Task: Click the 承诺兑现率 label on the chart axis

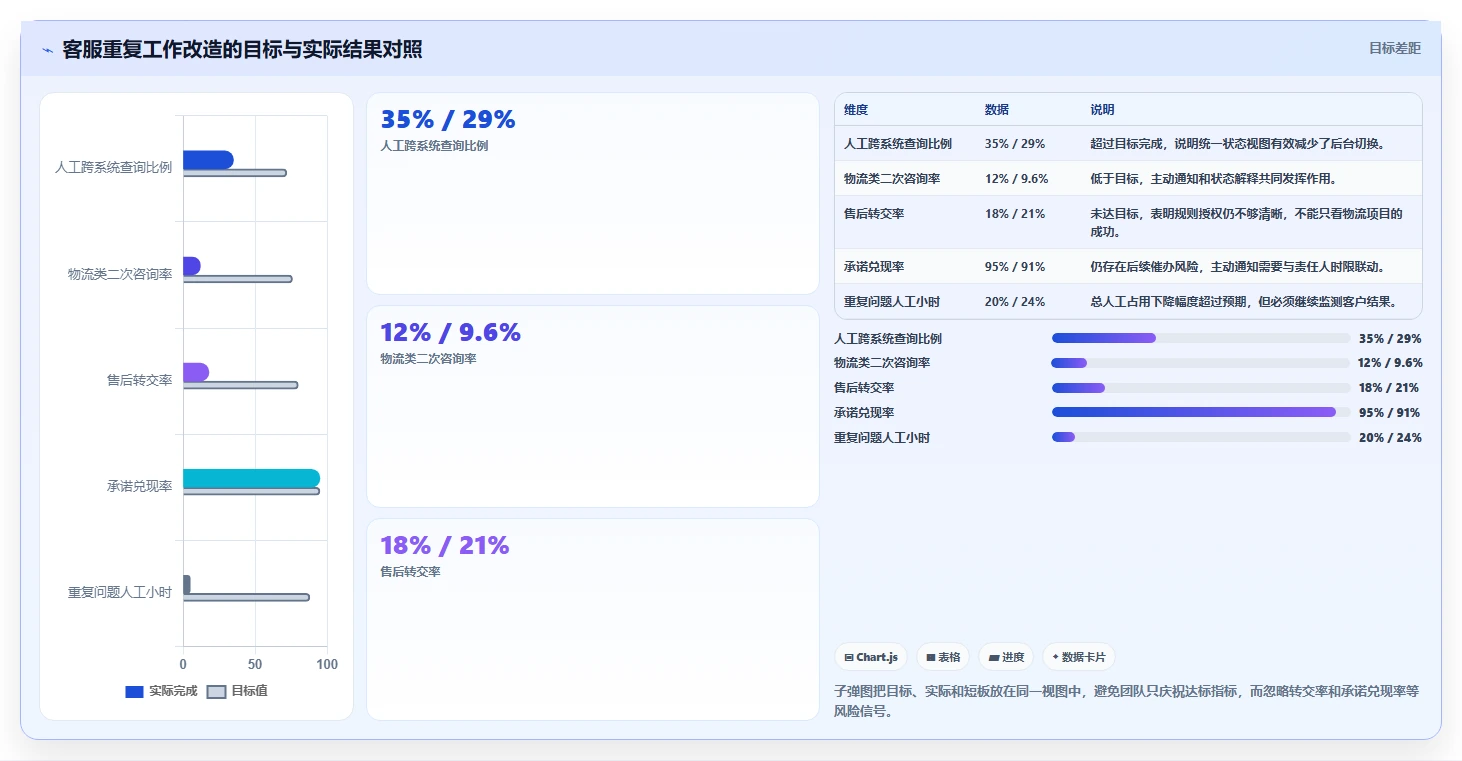Action: 140,487
